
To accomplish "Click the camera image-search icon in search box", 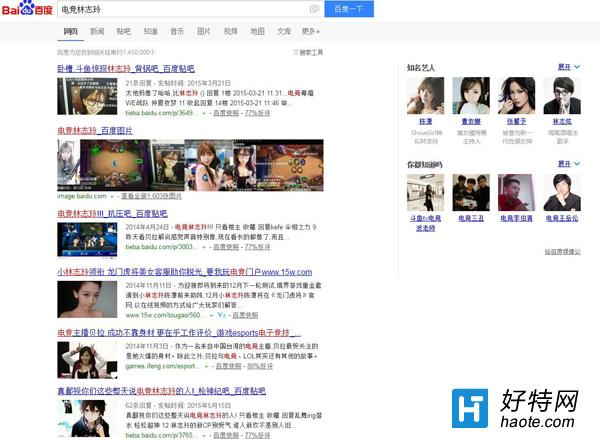I will click(314, 9).
